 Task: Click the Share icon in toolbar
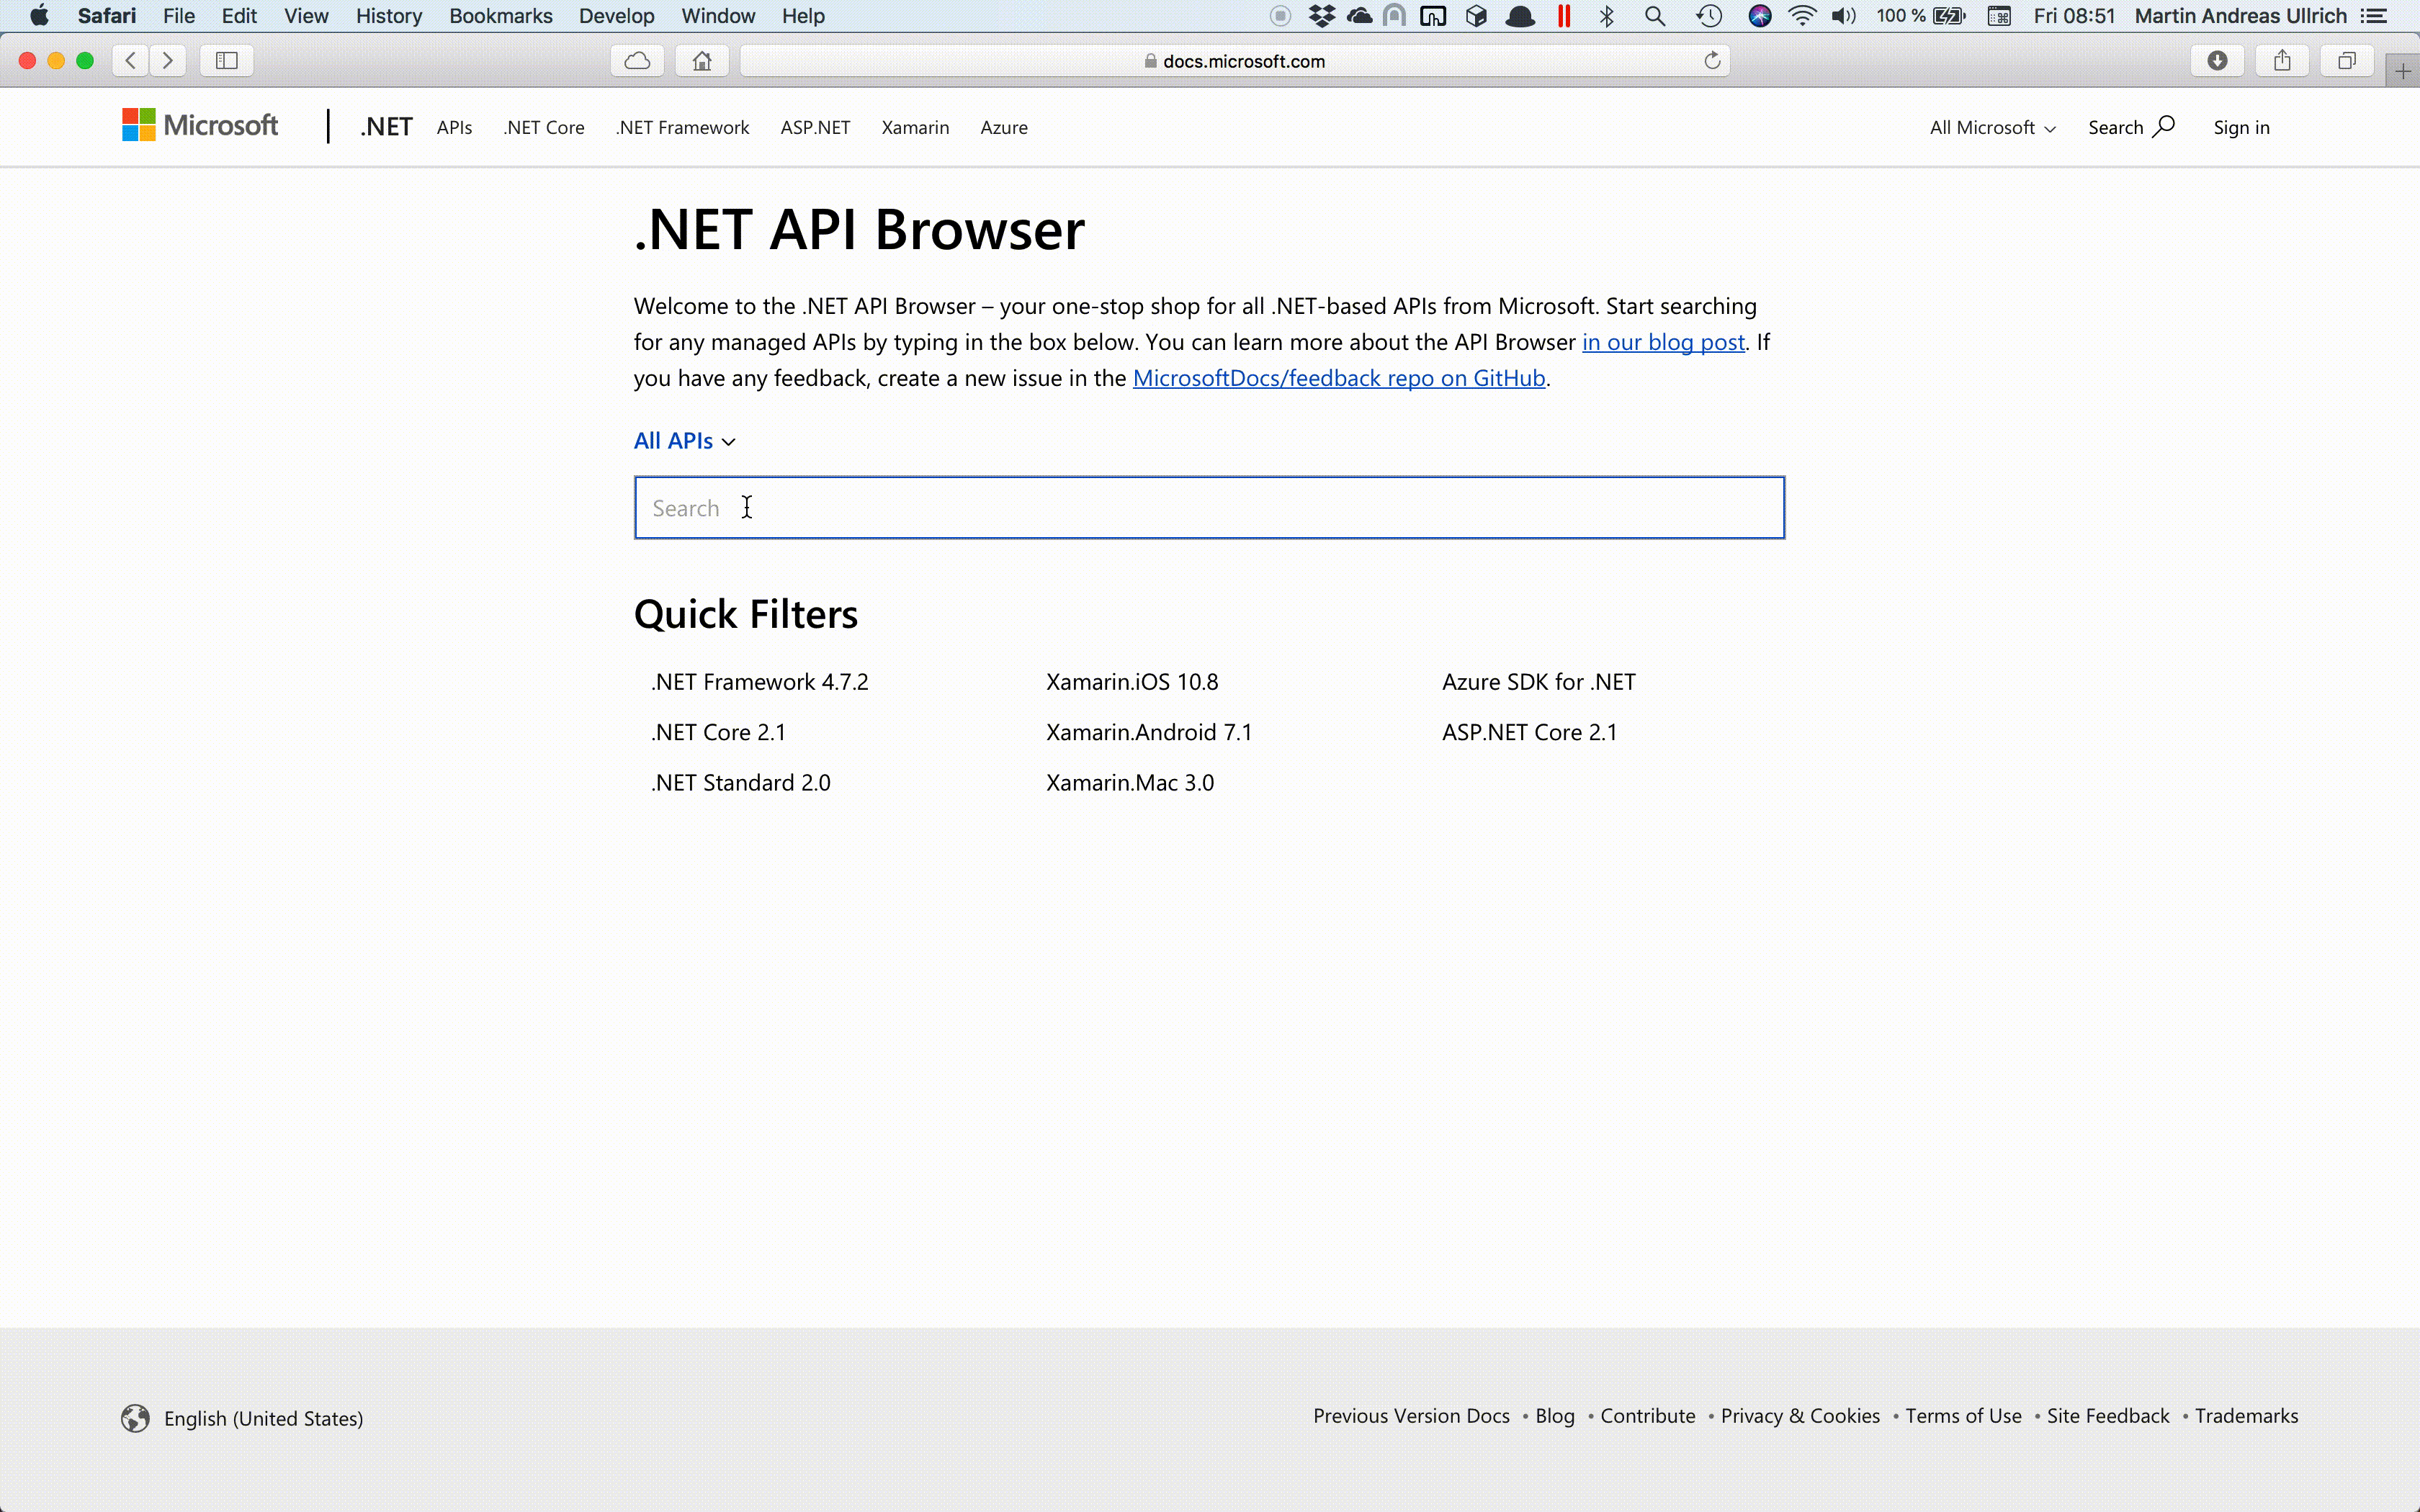coord(2282,61)
